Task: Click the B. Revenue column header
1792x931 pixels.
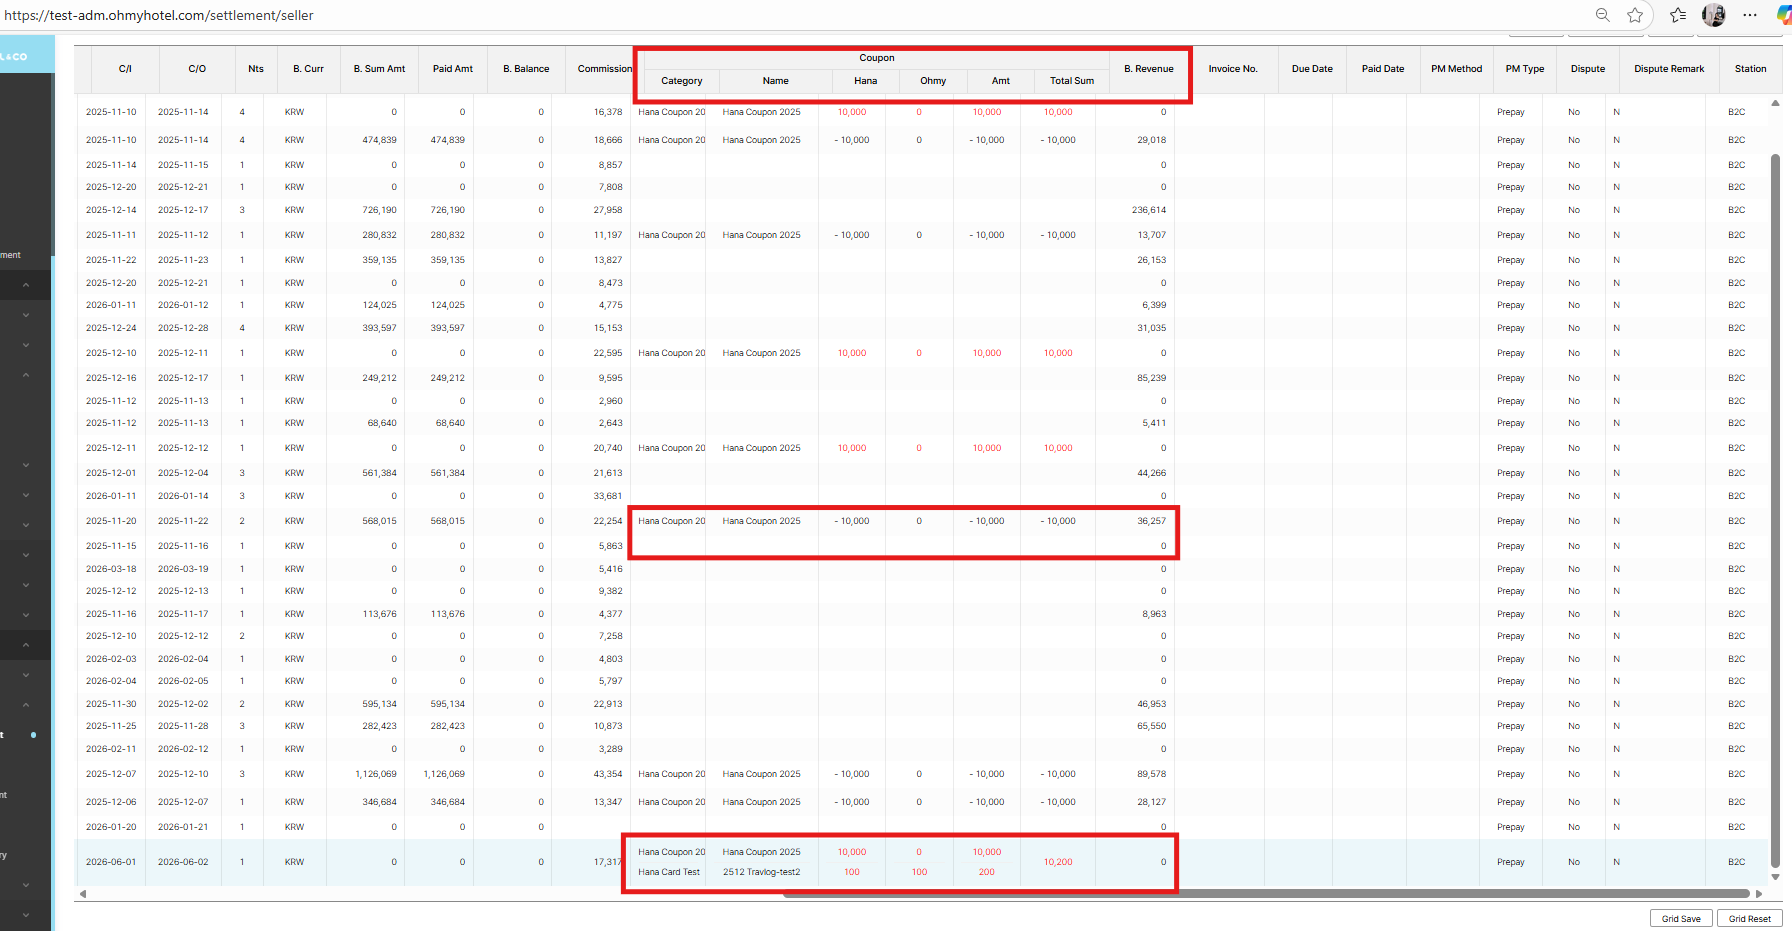Action: point(1149,69)
